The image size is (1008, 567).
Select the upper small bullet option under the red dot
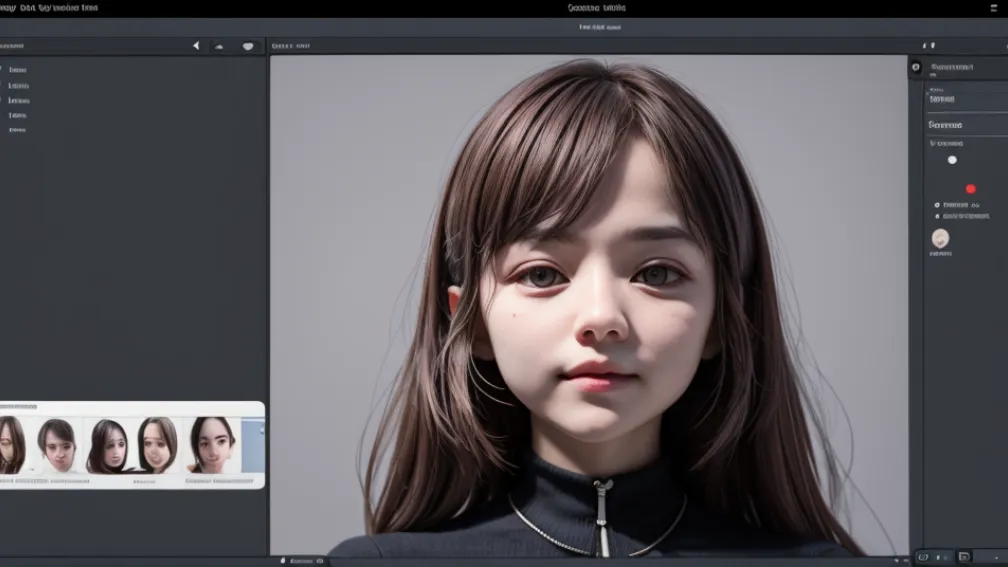point(937,205)
